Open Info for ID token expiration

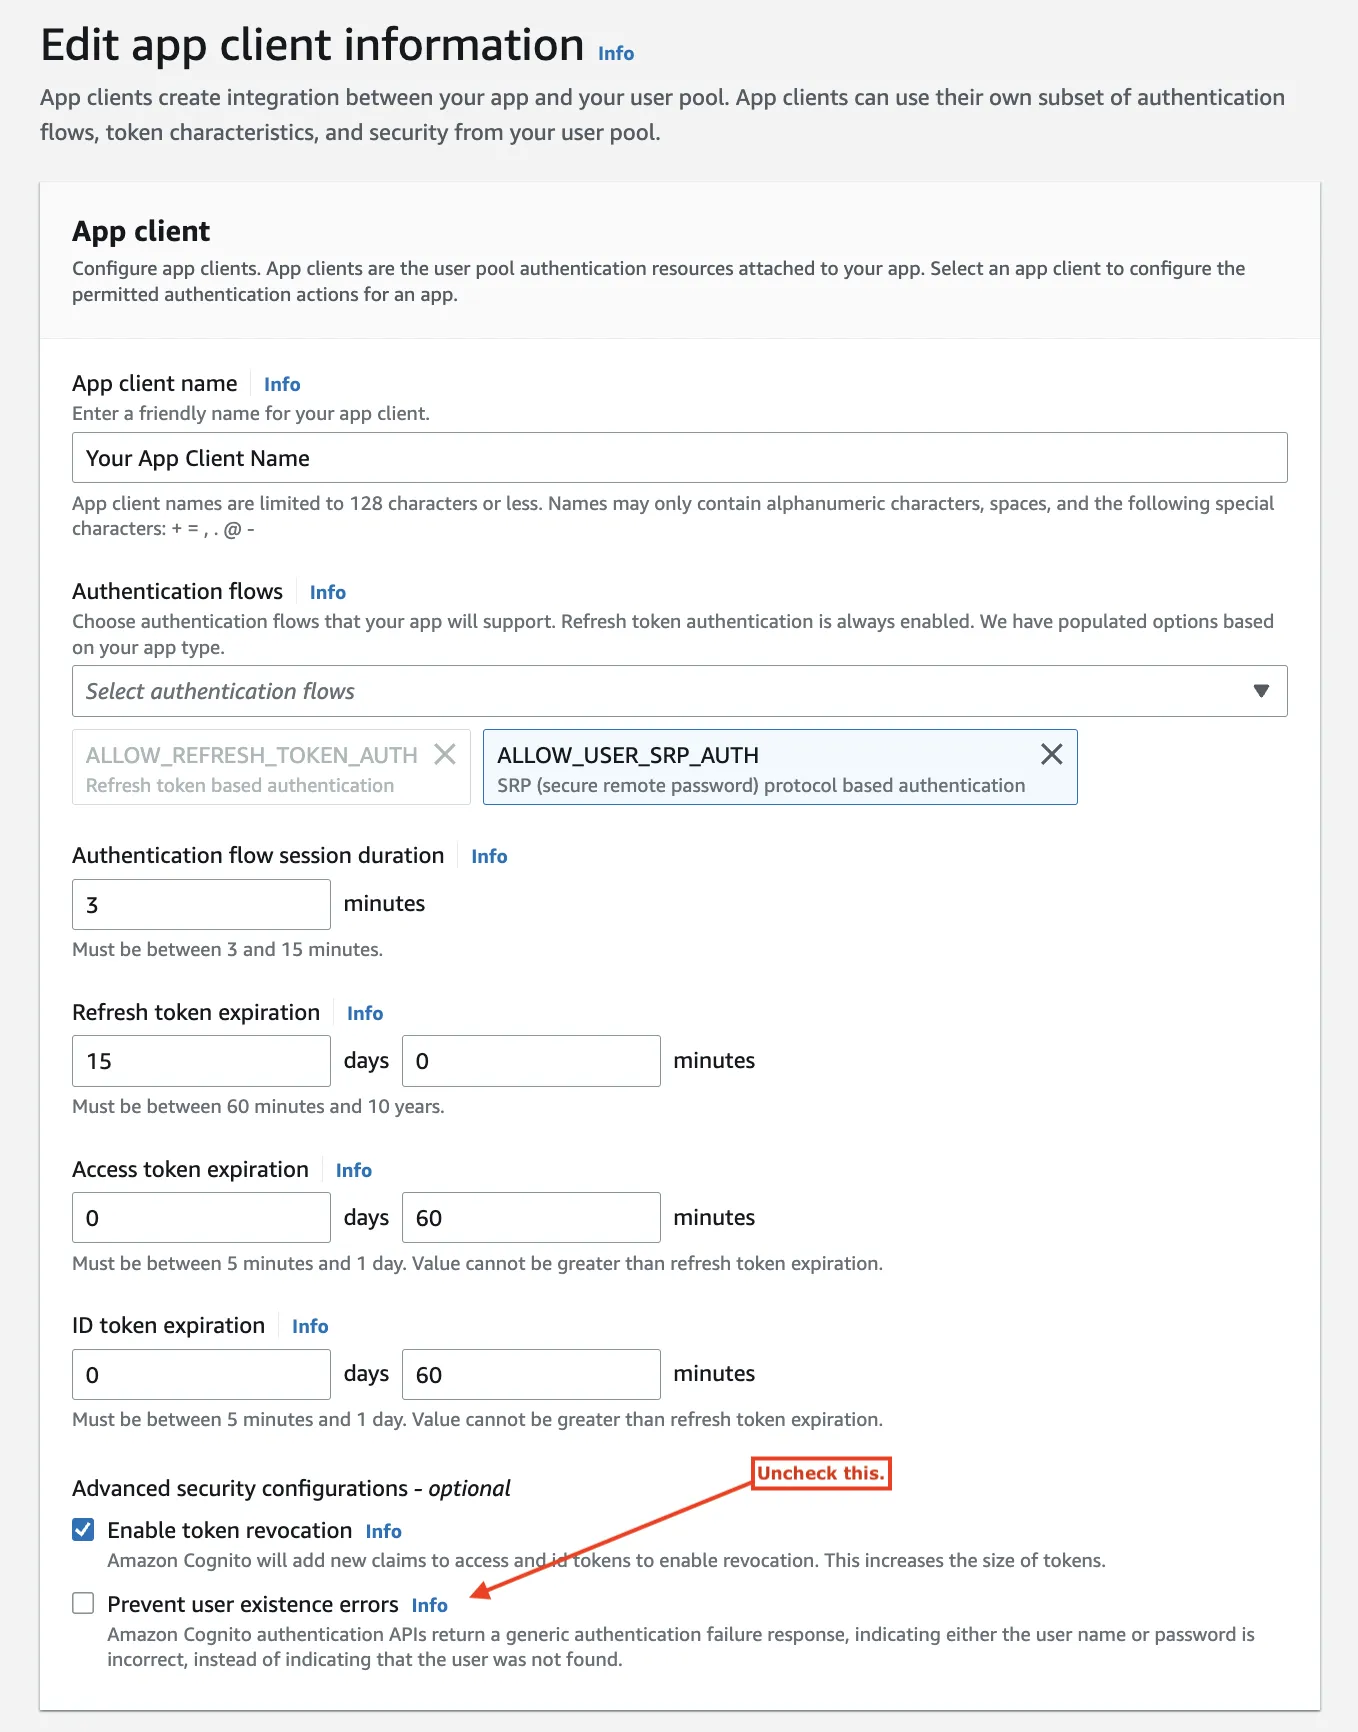click(310, 1326)
